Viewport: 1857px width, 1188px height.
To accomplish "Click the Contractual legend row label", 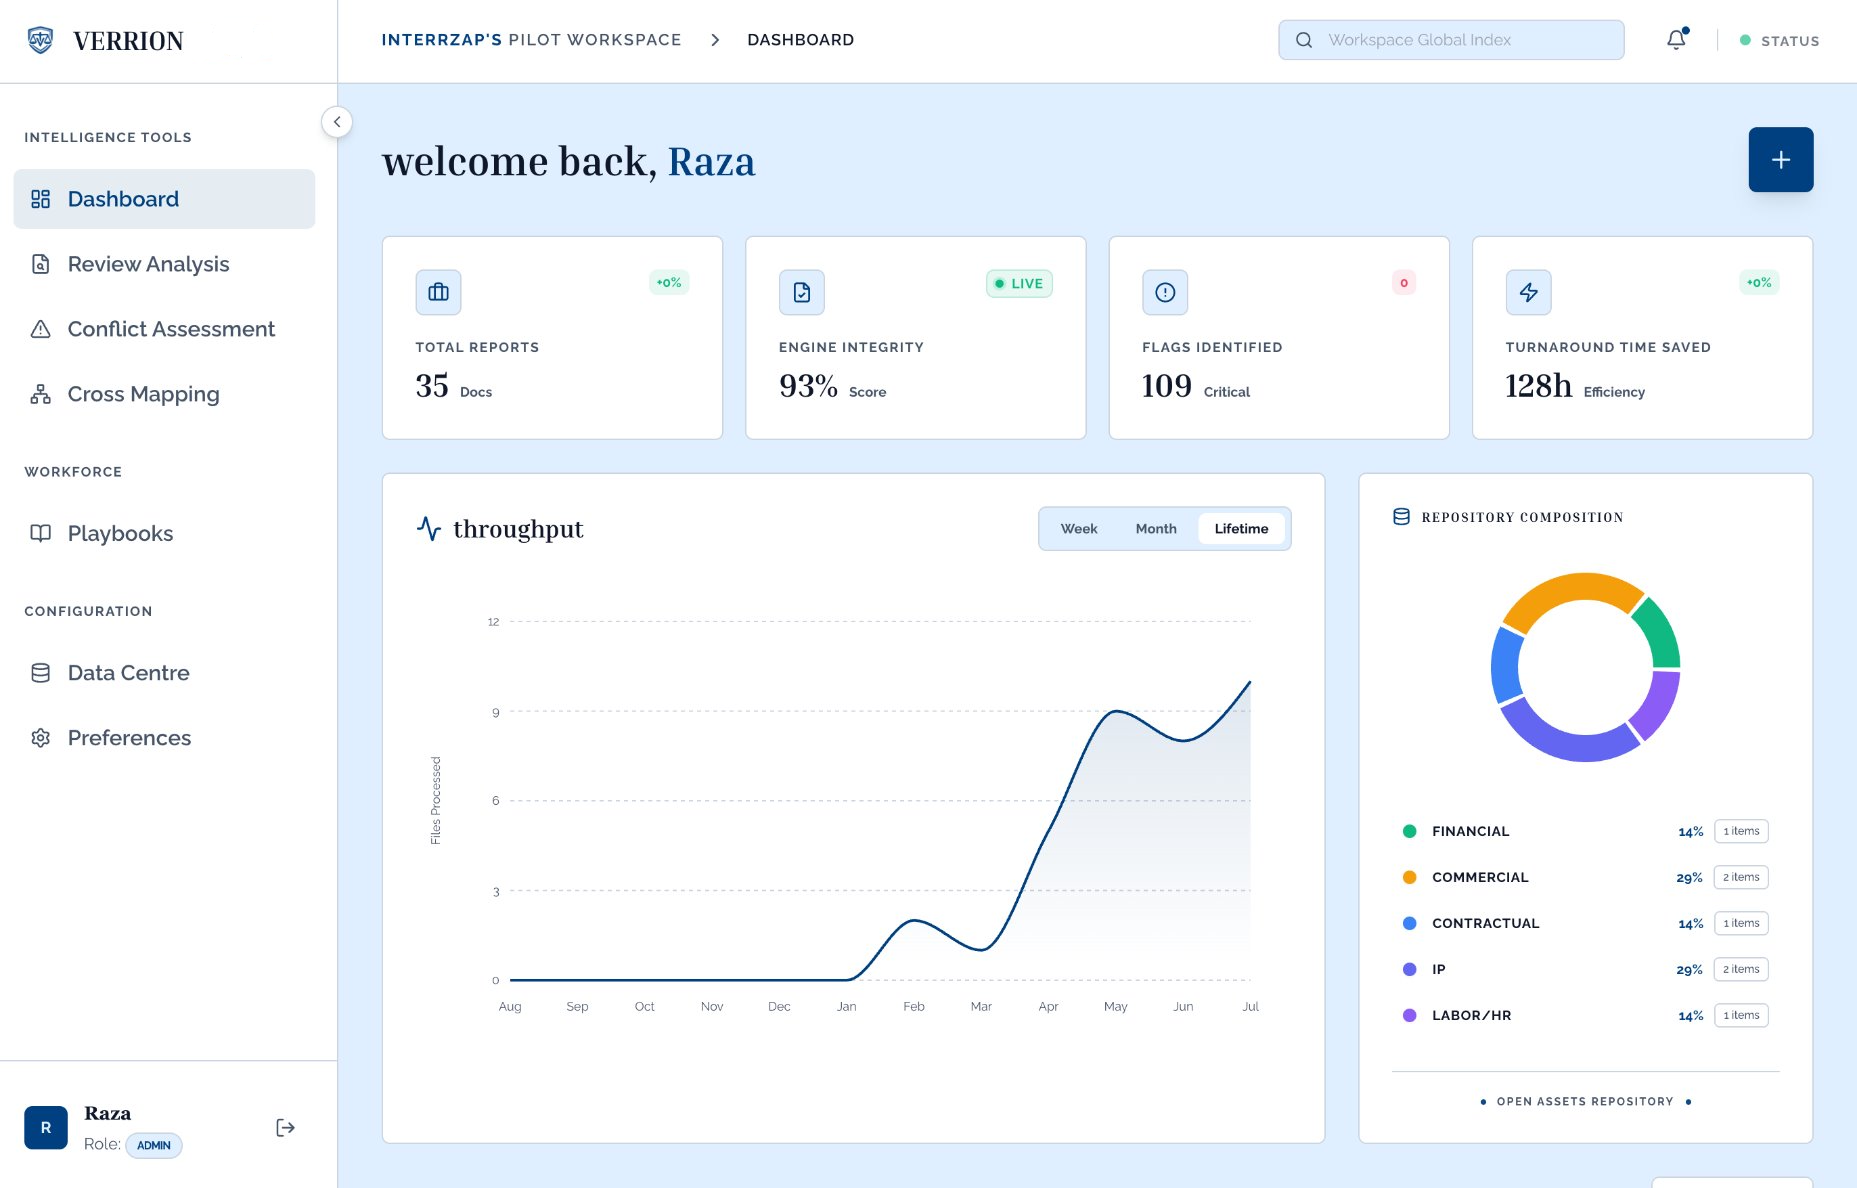I will click(1485, 923).
